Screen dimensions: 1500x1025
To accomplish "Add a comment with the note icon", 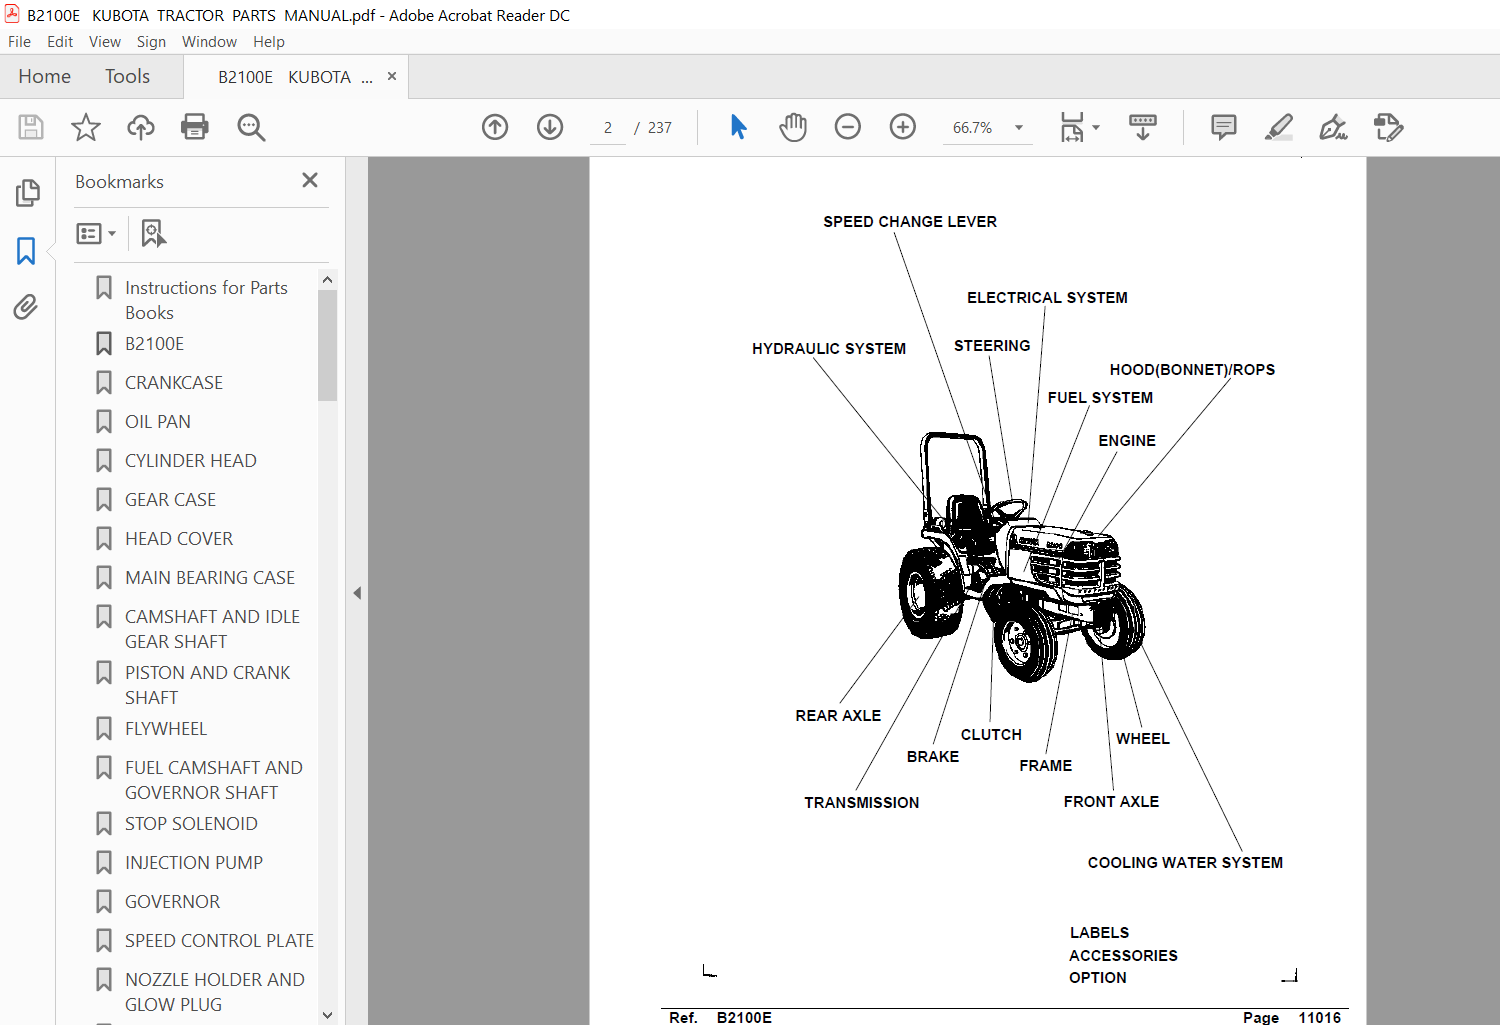I will coord(1224,127).
